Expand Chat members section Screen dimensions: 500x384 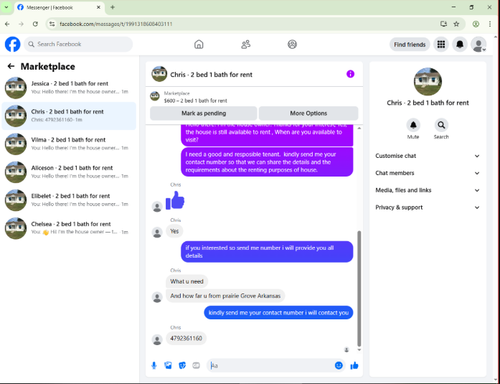[x=428, y=173]
